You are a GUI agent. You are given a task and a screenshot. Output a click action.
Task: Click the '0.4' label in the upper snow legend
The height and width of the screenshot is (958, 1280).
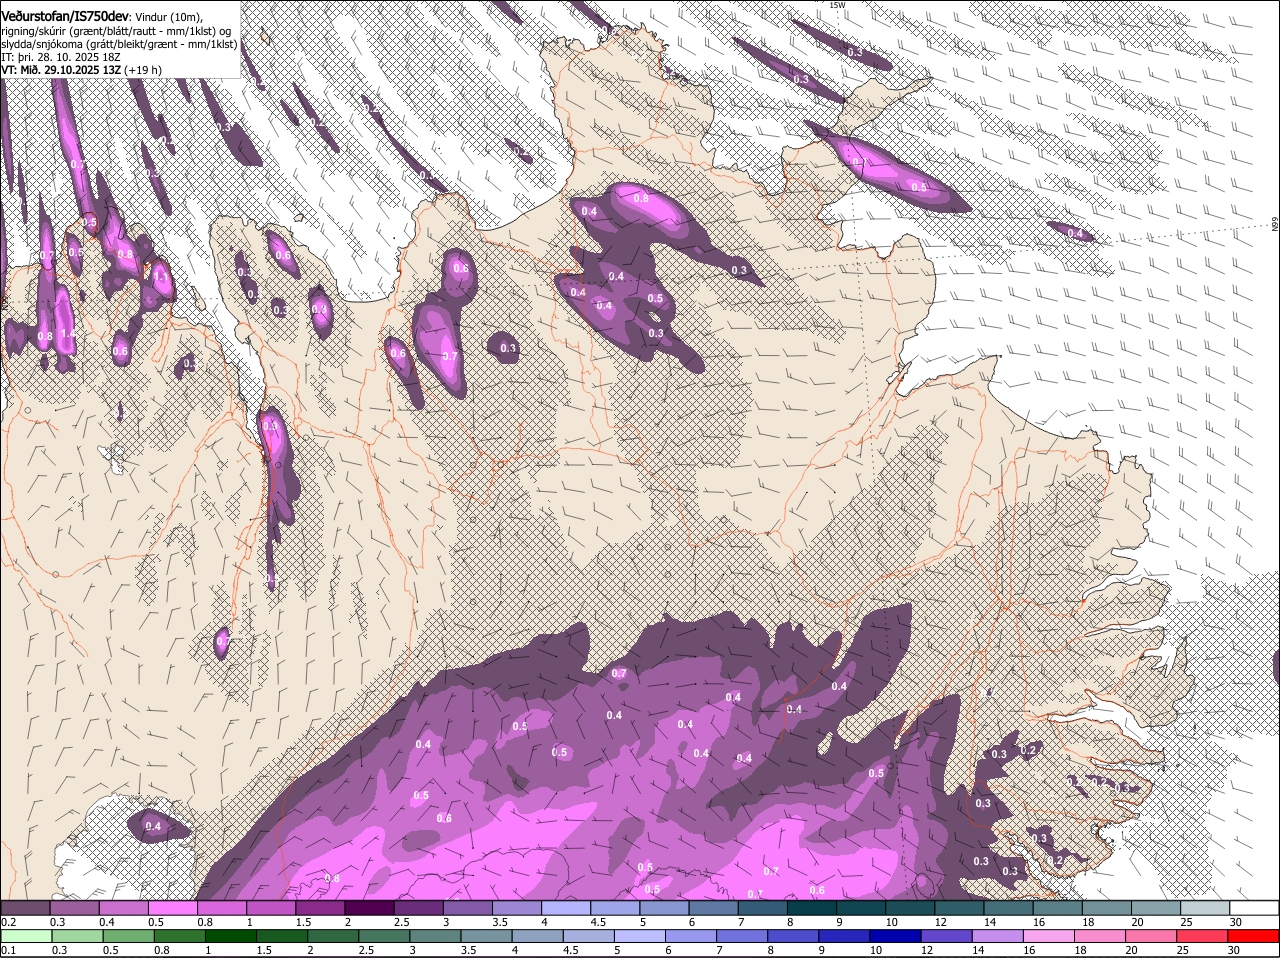[x=107, y=921]
